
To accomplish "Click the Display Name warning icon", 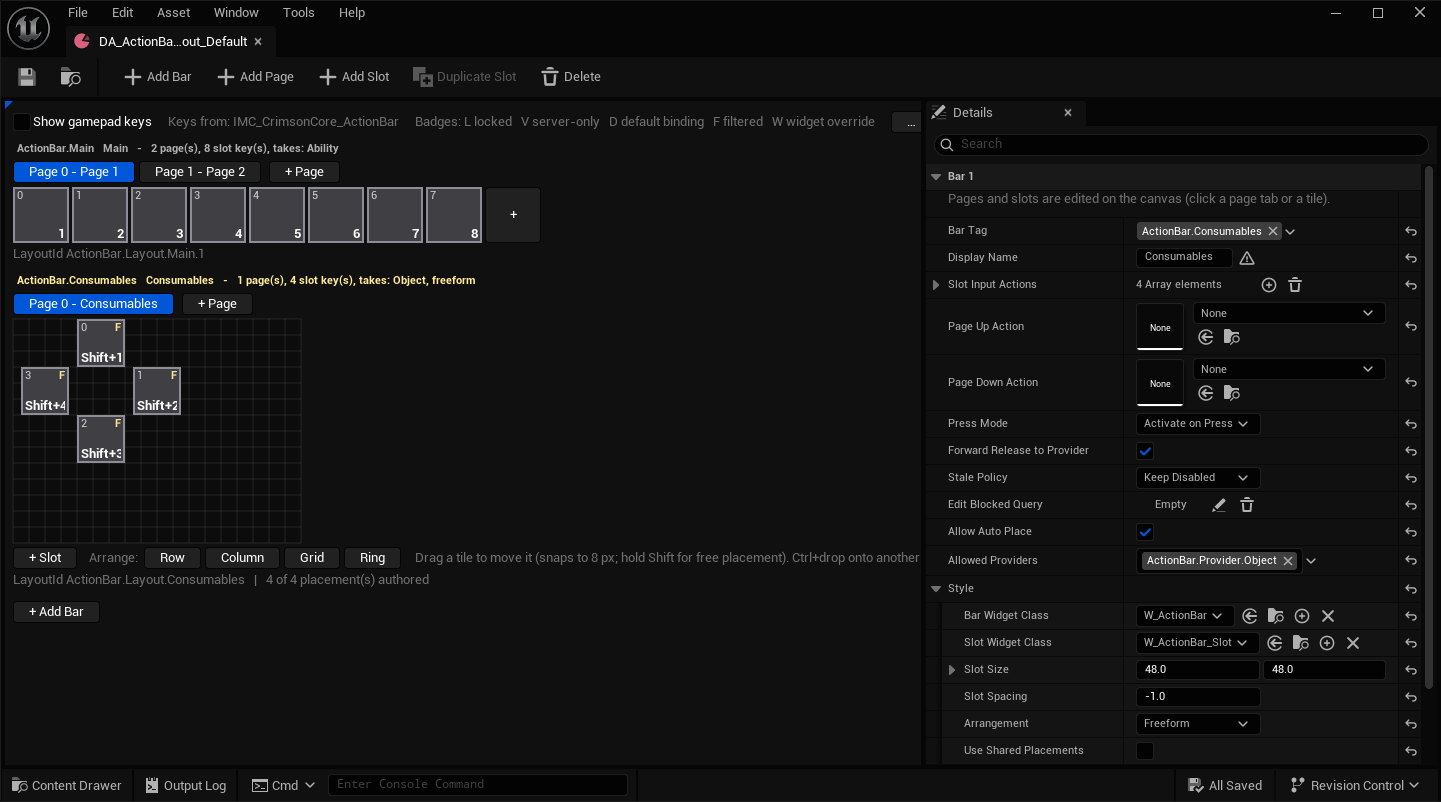I will (1247, 258).
